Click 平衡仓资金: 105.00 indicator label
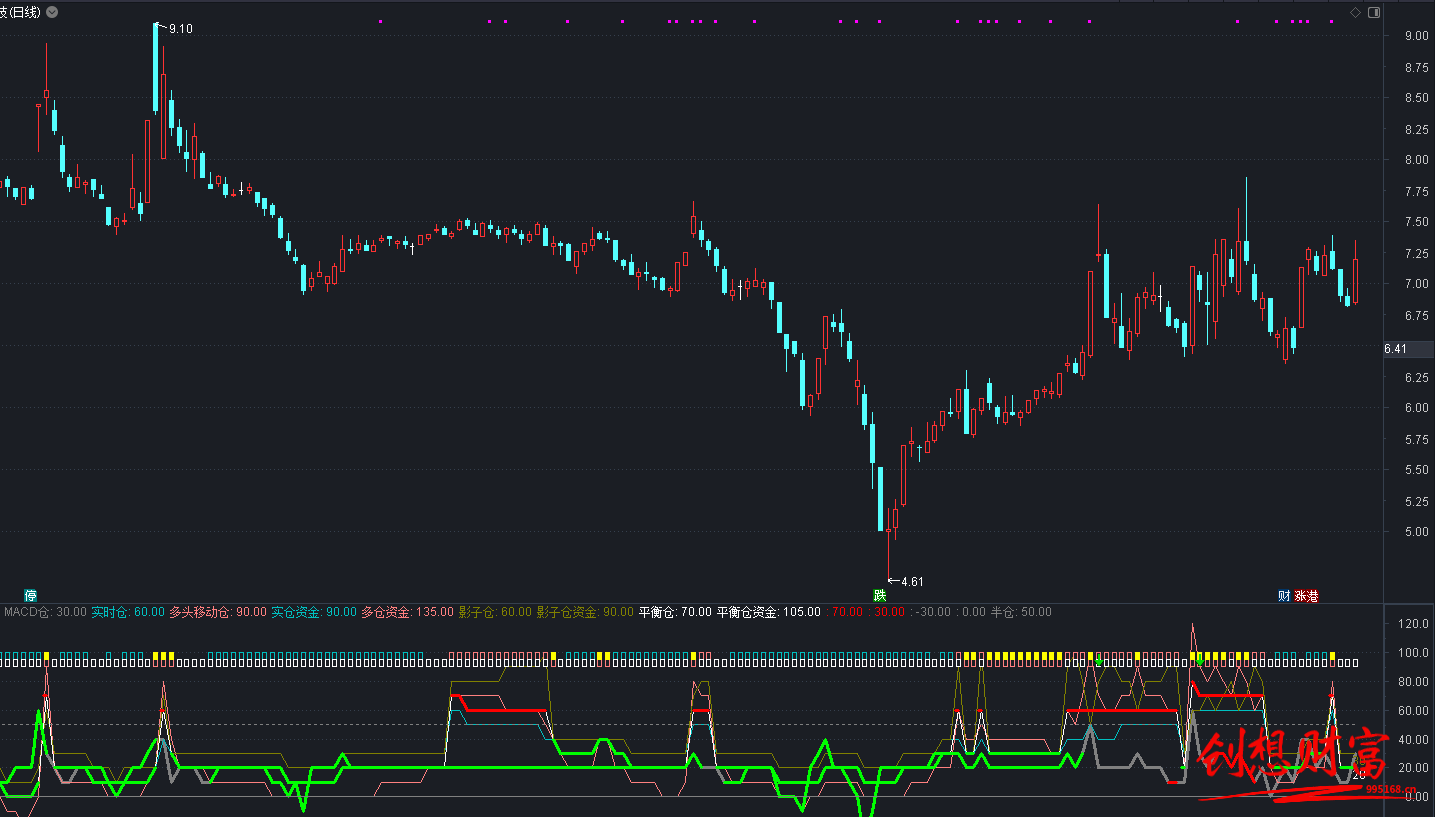 pyautogui.click(x=769, y=611)
